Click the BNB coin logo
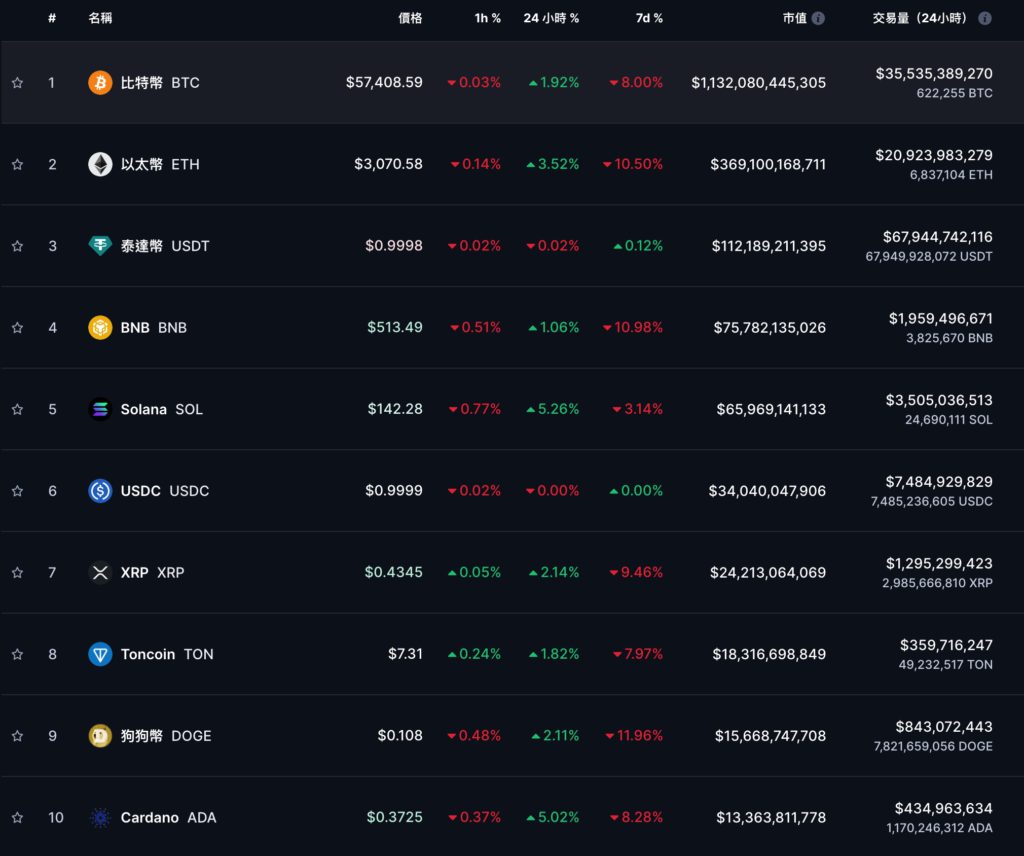This screenshot has height=856, width=1024. [x=100, y=327]
